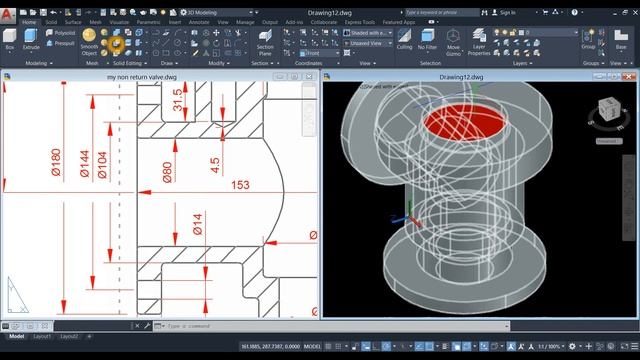
Task: Activate the Polysolid tool
Action: (61, 33)
